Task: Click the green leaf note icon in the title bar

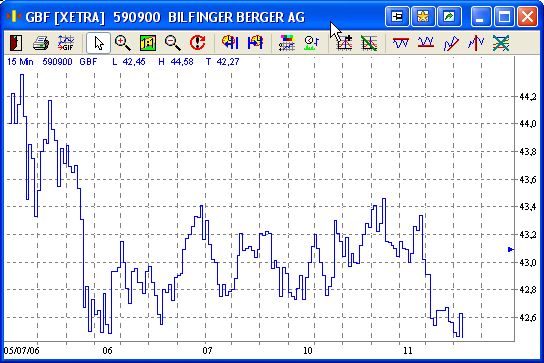Action: (449, 16)
